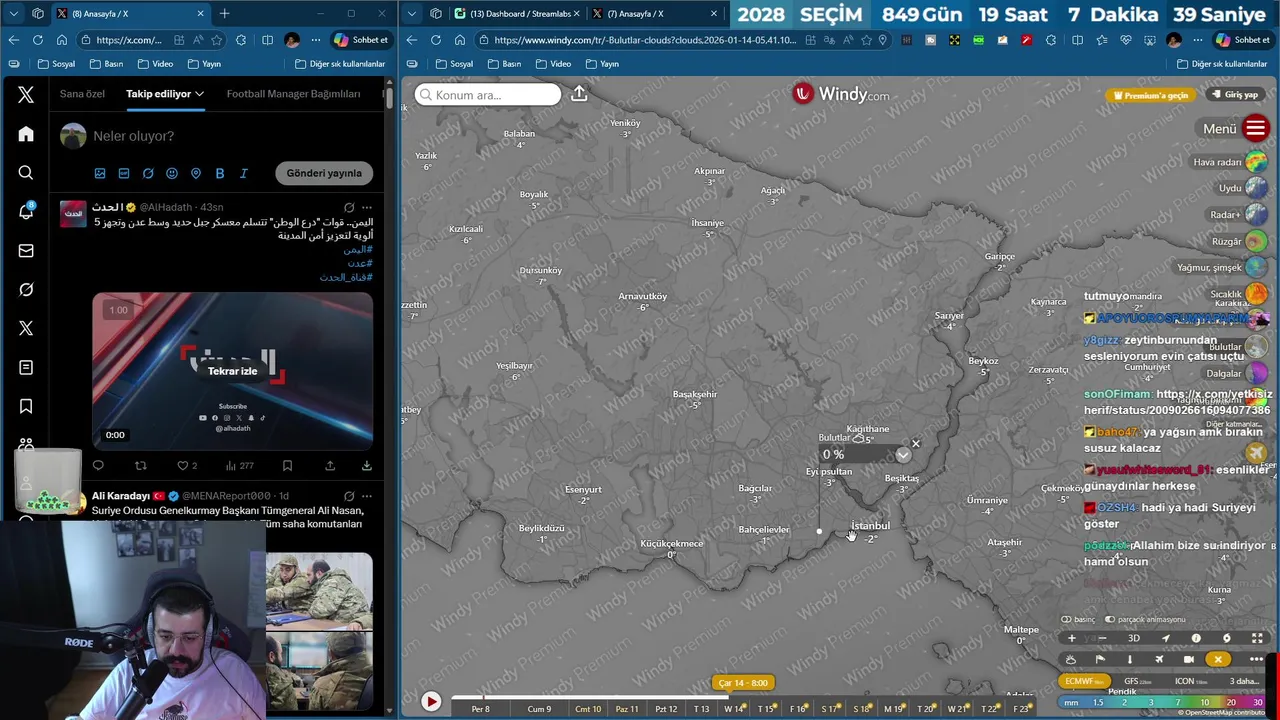Disable the active yellow X overlay button
1280x720 pixels.
tap(1217, 659)
